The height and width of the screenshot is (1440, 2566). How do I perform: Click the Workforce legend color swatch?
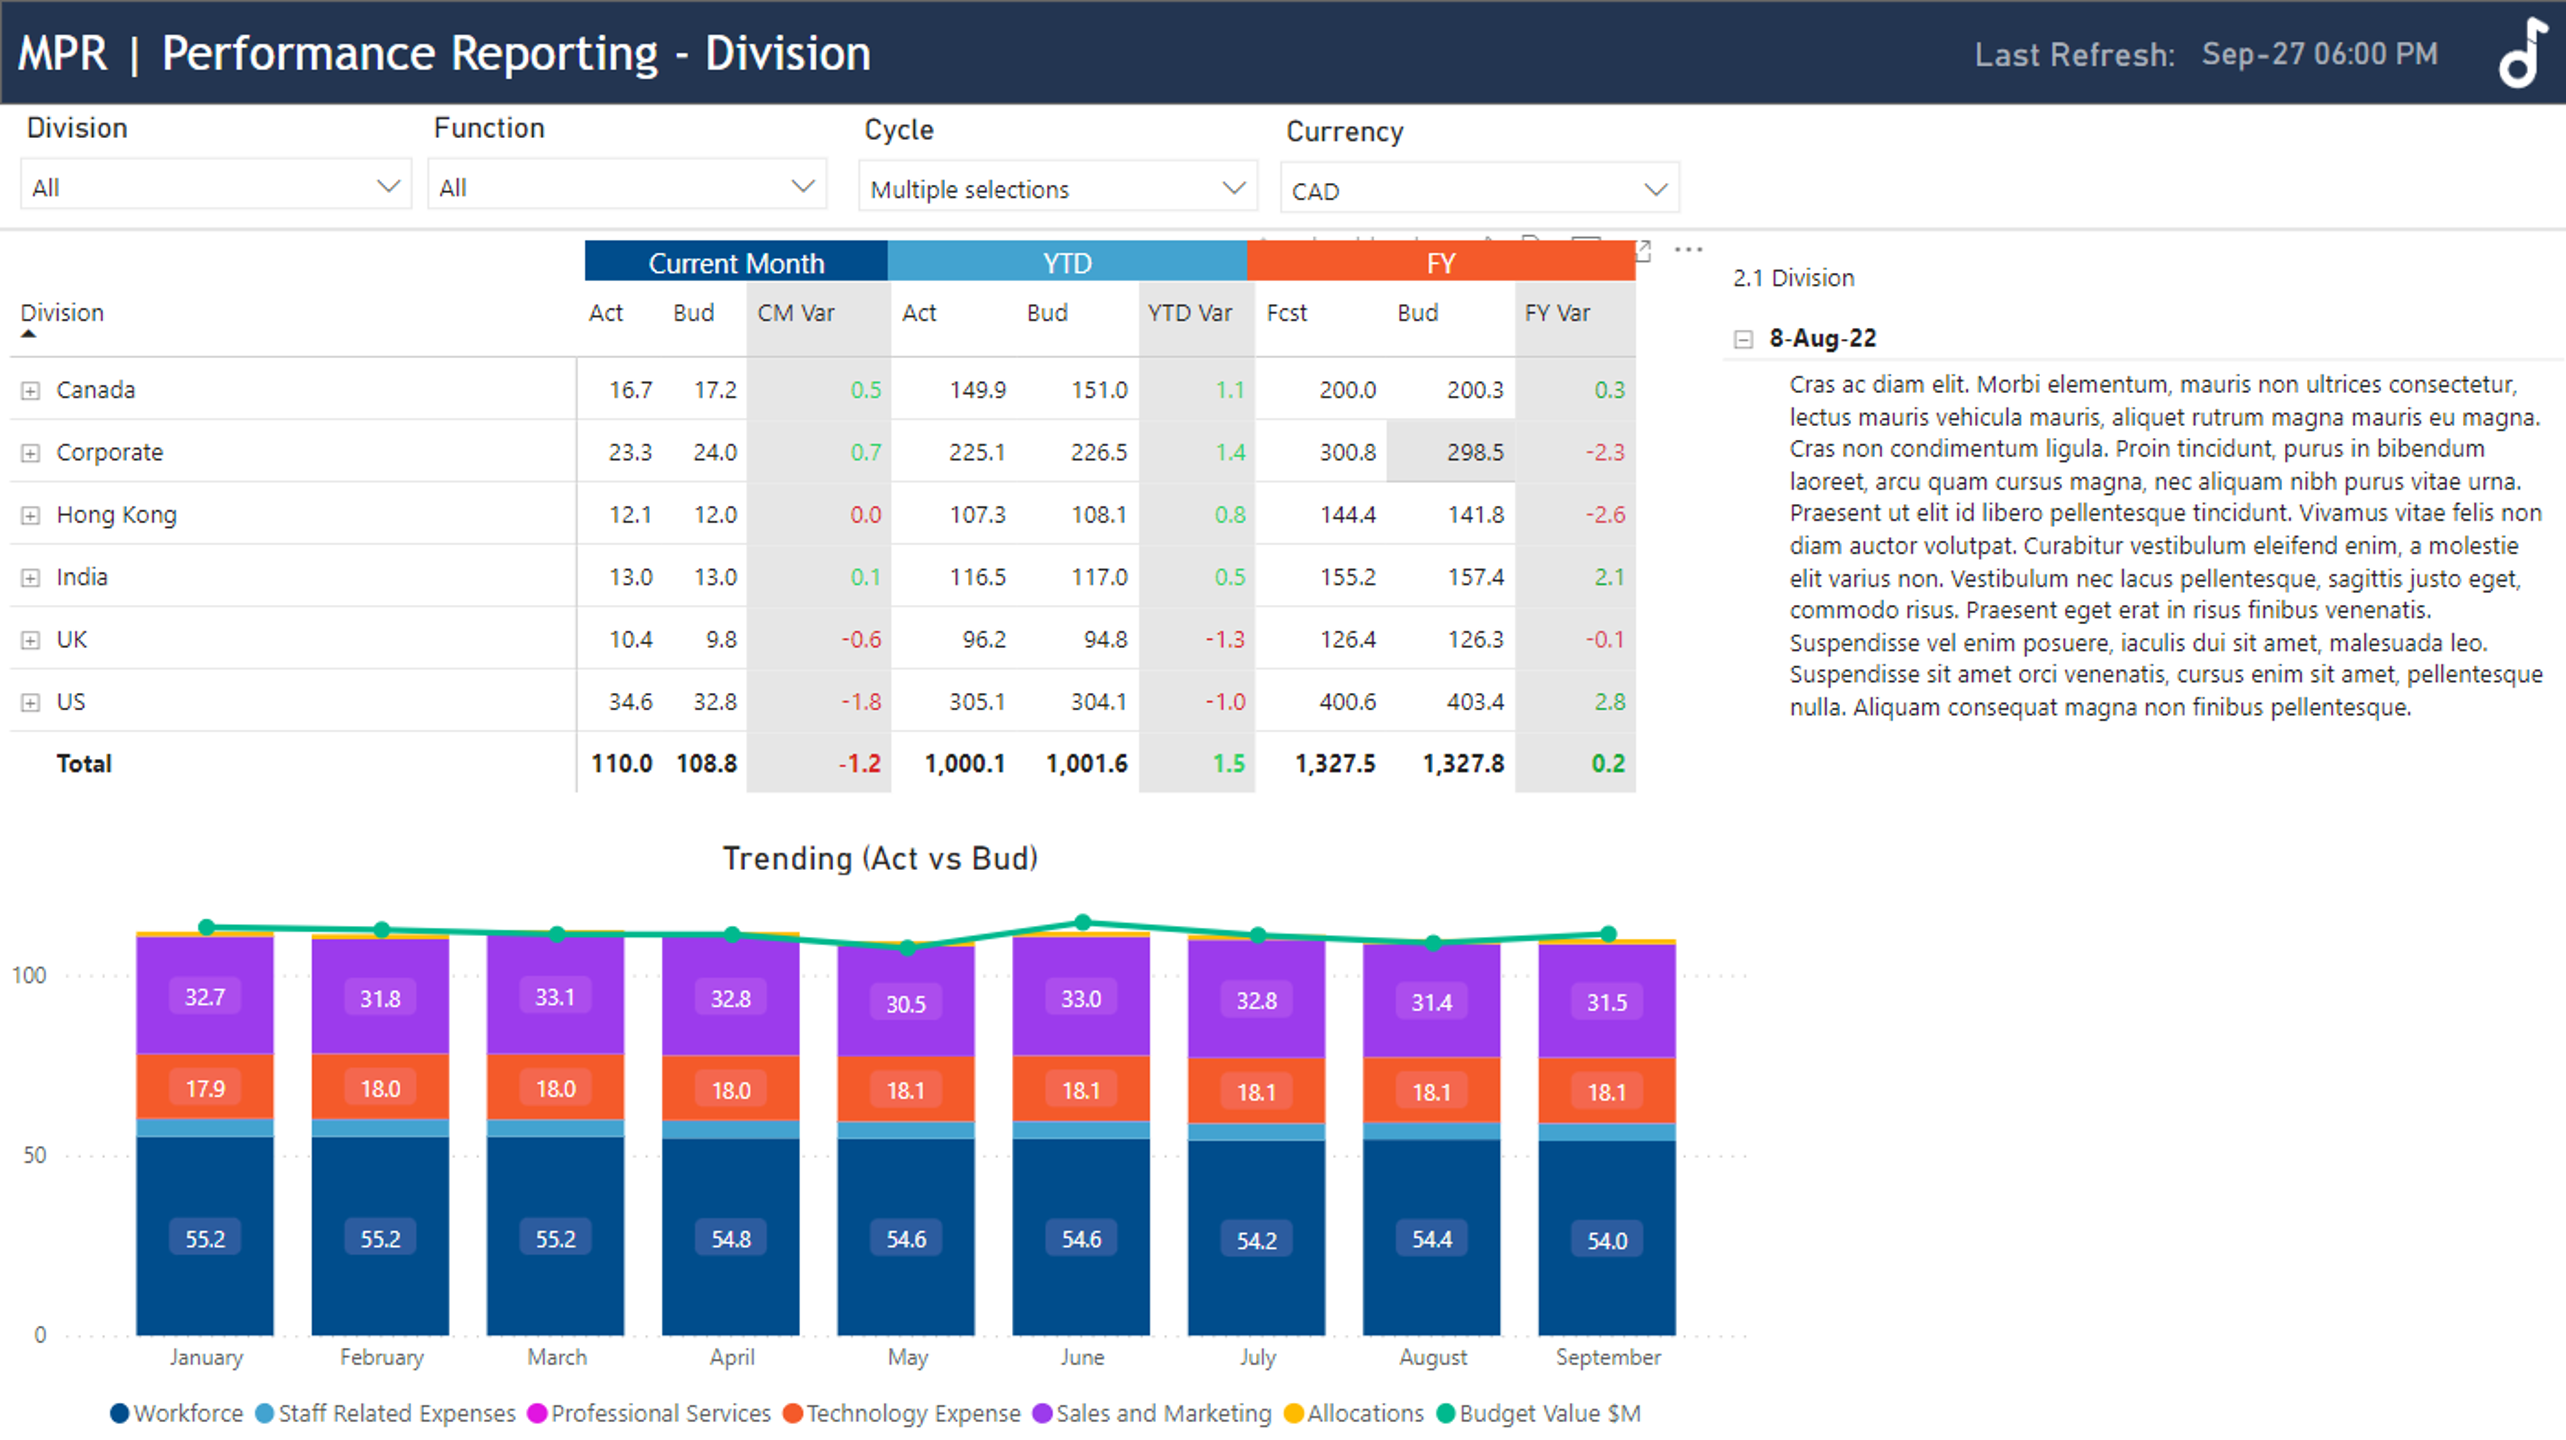[x=120, y=1414]
